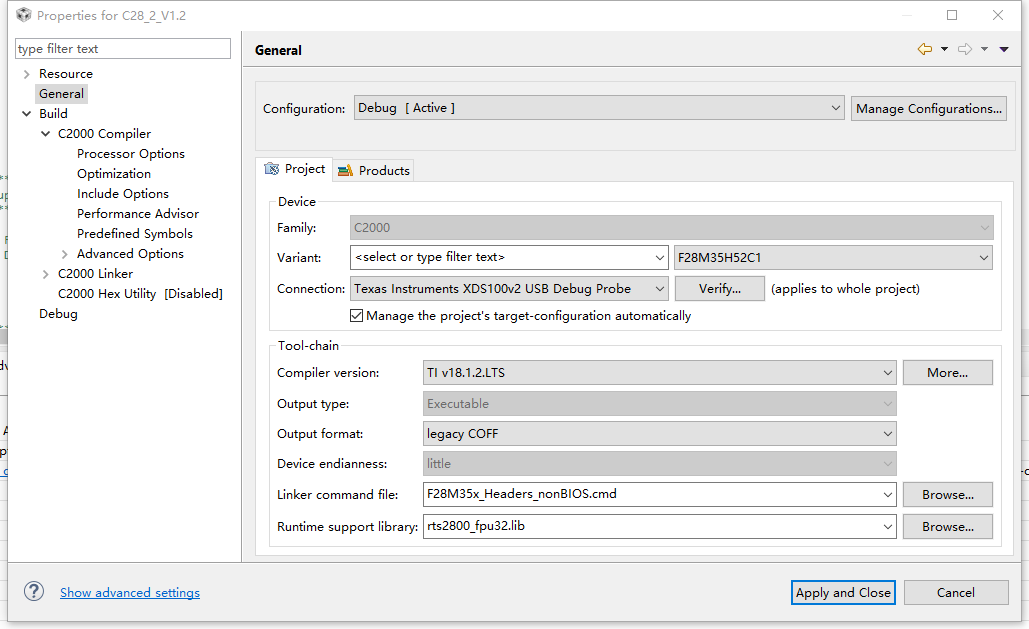Open the Show advanced settings link
1029x629 pixels.
[x=130, y=593]
